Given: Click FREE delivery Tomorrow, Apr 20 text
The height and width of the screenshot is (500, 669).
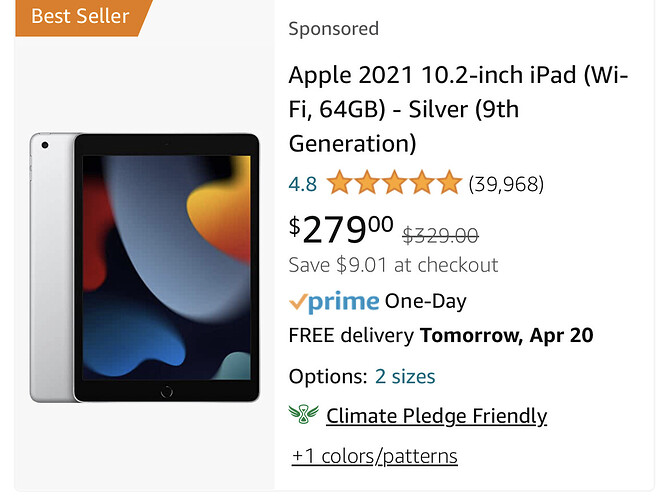Looking at the screenshot, I should (x=441, y=335).
